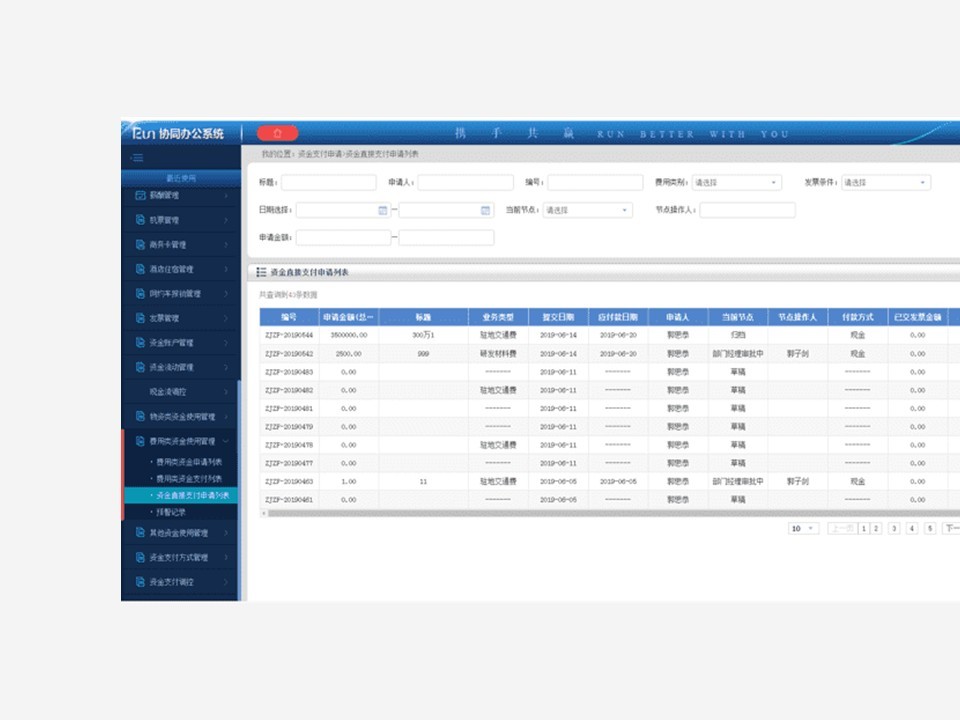Open the end date calendar picker icon
The height and width of the screenshot is (720, 960).
486,210
